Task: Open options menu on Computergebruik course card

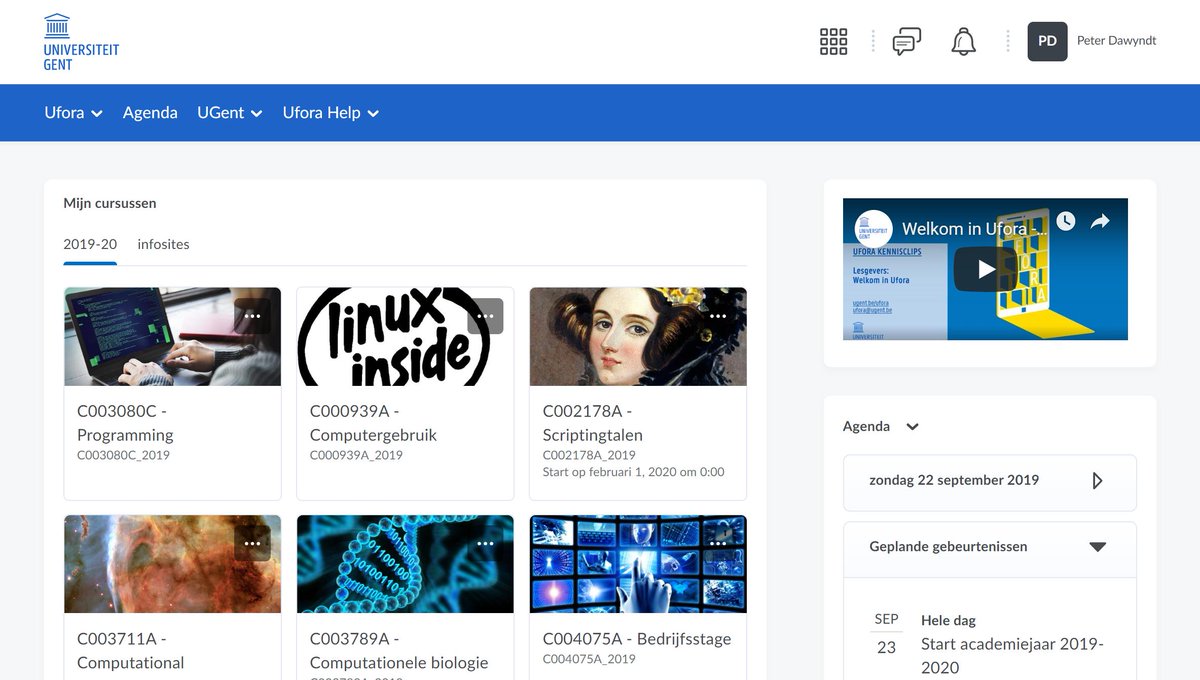Action: pyautogui.click(x=485, y=316)
